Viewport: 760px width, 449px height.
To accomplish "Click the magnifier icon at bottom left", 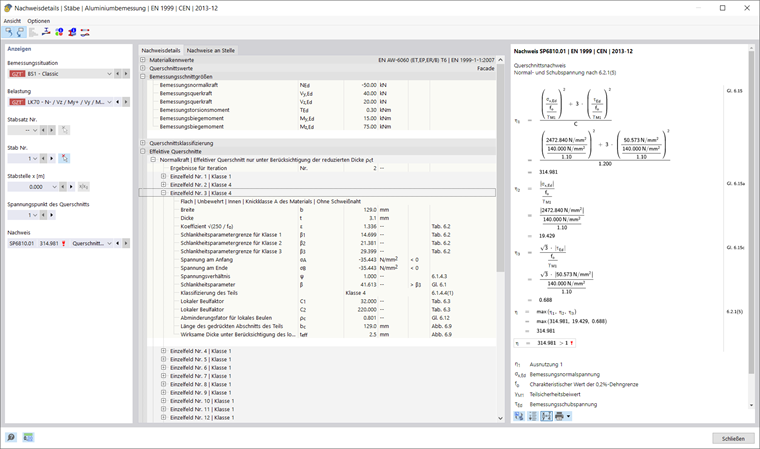I will pos(11,437).
